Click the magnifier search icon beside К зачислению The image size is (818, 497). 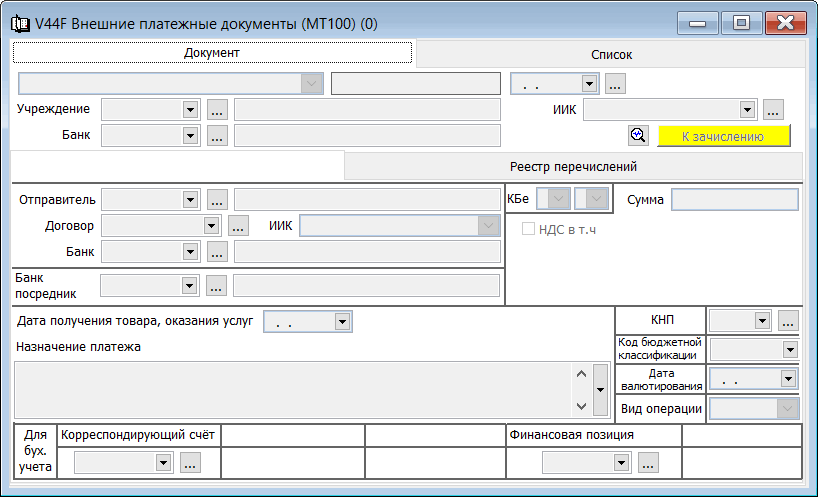point(638,136)
